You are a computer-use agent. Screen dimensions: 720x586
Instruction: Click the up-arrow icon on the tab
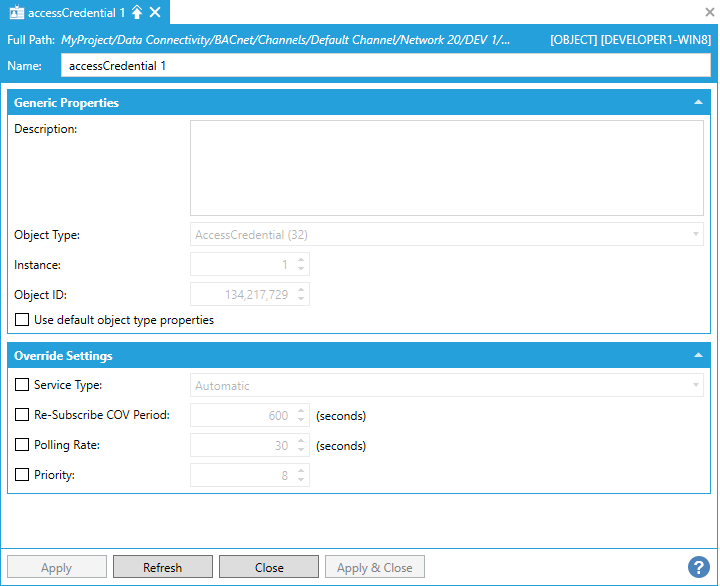(137, 12)
